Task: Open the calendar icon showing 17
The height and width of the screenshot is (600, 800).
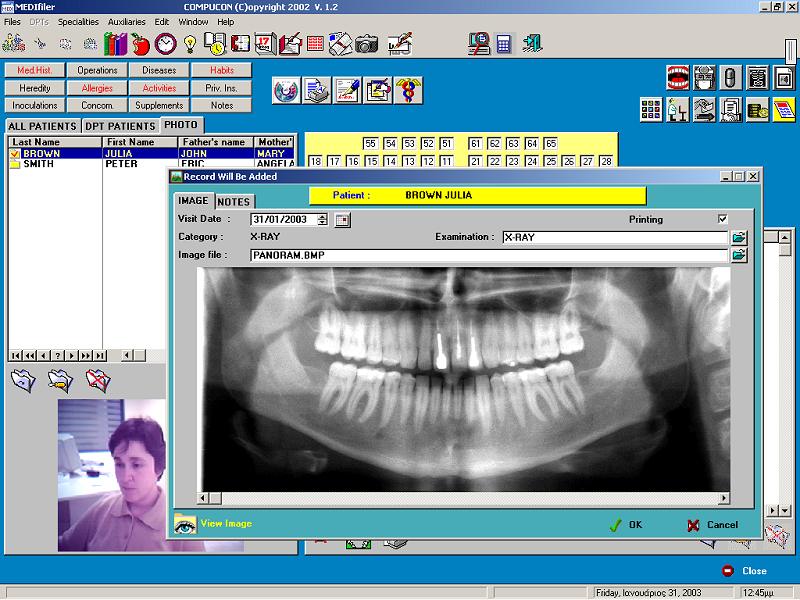Action: [x=265, y=44]
